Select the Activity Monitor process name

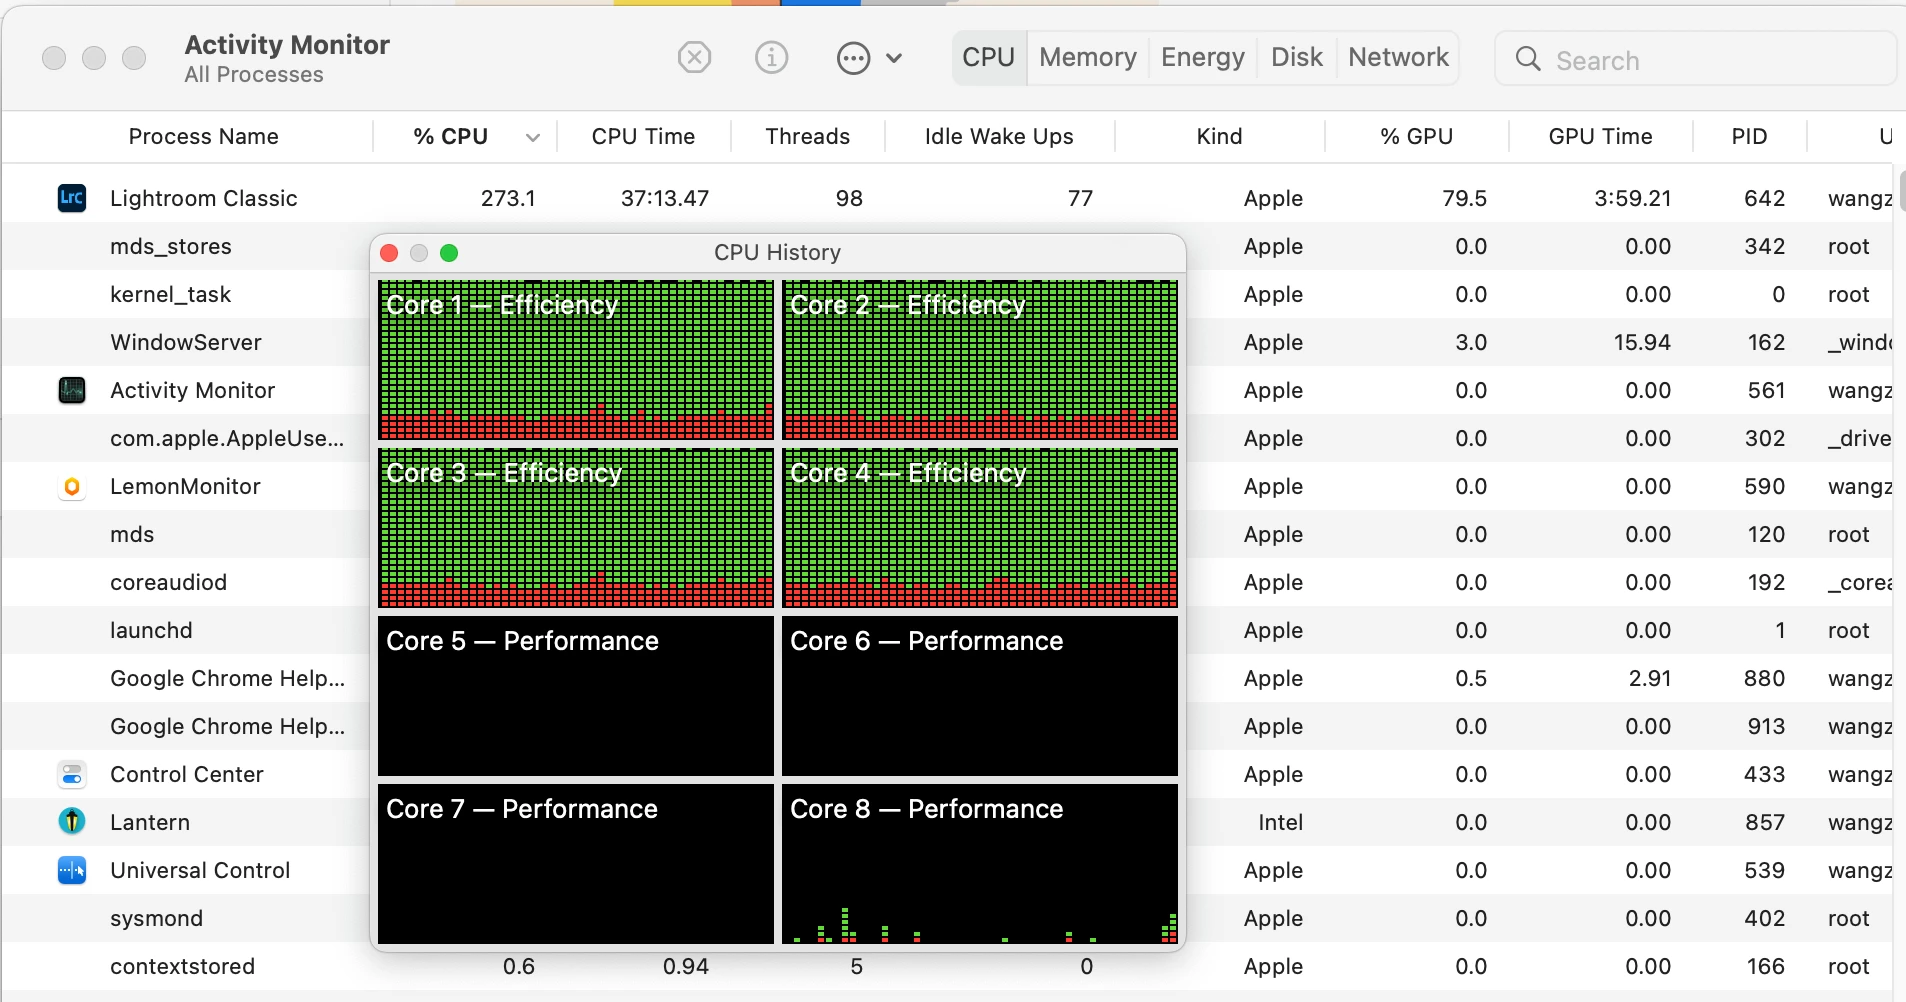point(193,390)
